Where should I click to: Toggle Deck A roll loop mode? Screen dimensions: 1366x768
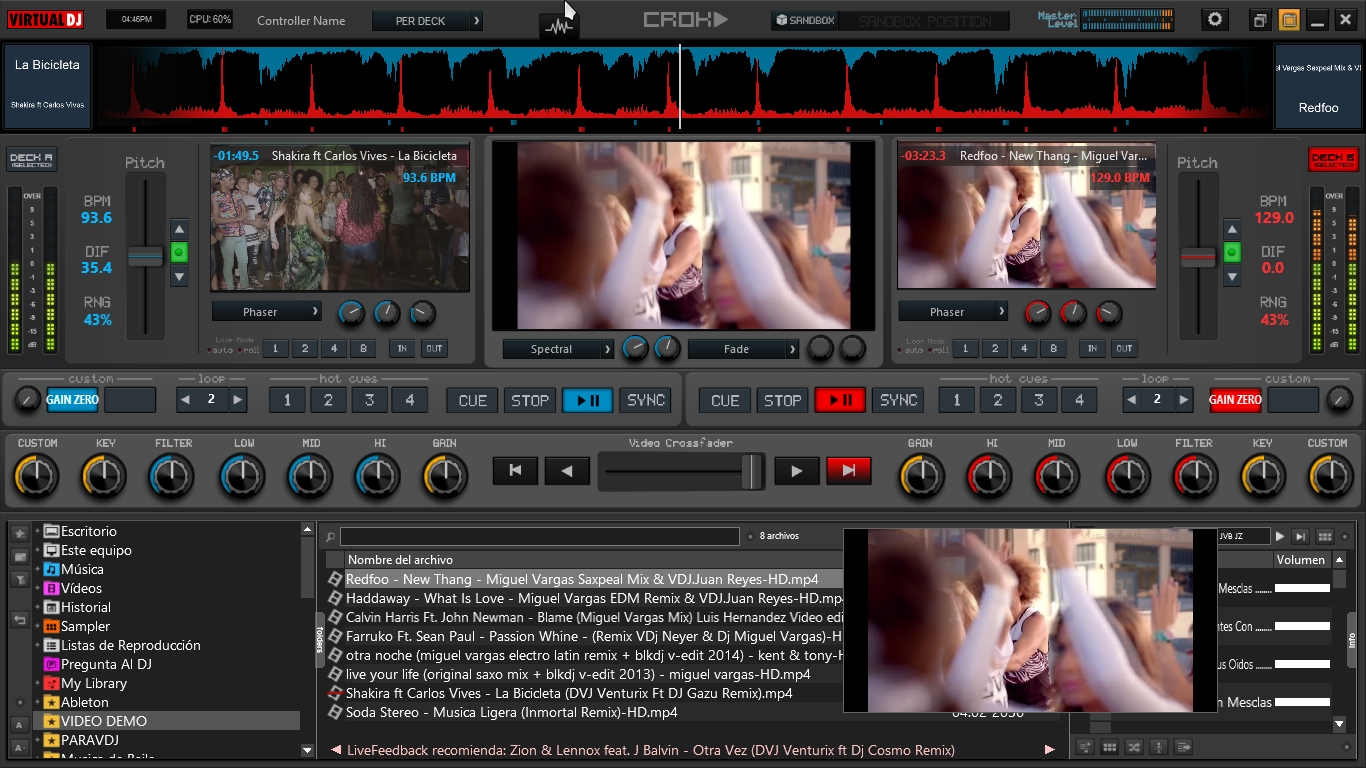tap(247, 350)
